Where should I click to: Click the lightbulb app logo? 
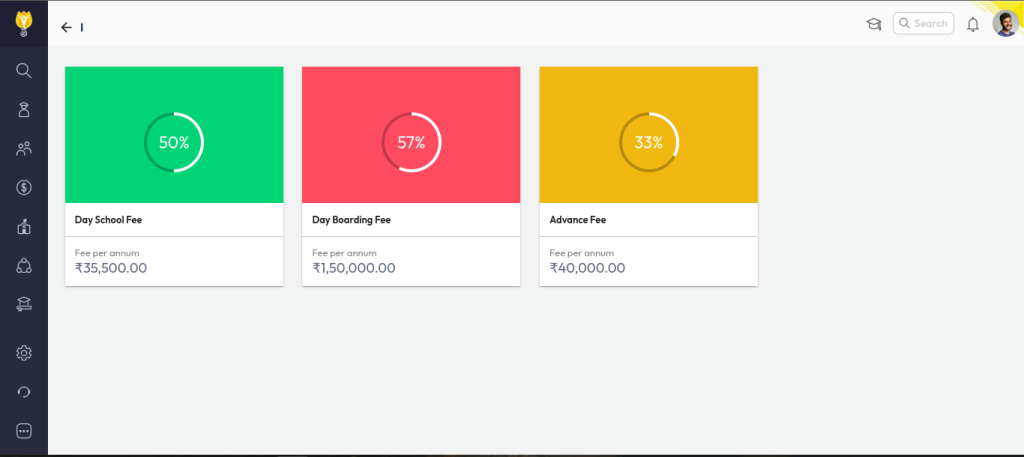(x=24, y=23)
